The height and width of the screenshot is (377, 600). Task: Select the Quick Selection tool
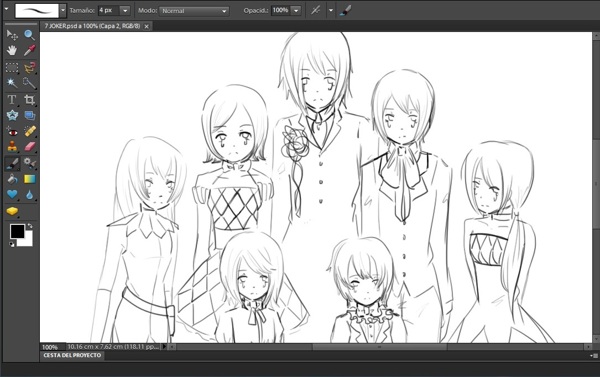(x=29, y=83)
